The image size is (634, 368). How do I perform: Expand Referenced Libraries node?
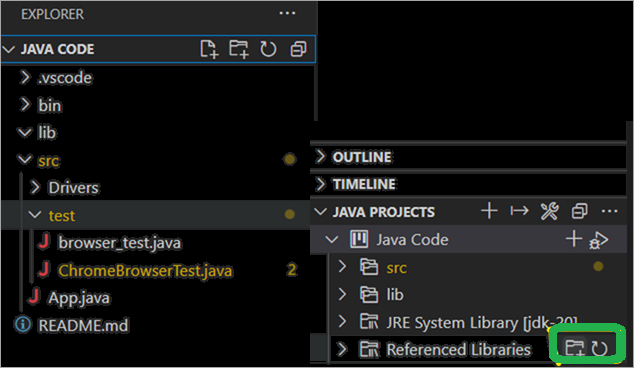point(342,349)
